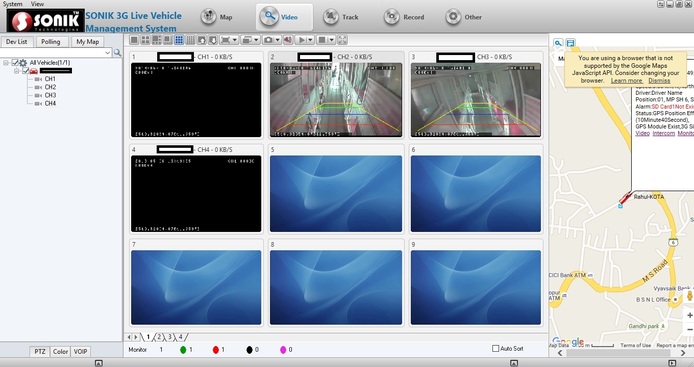
Task: Select the four-window grid layout icon
Action: 145,40
